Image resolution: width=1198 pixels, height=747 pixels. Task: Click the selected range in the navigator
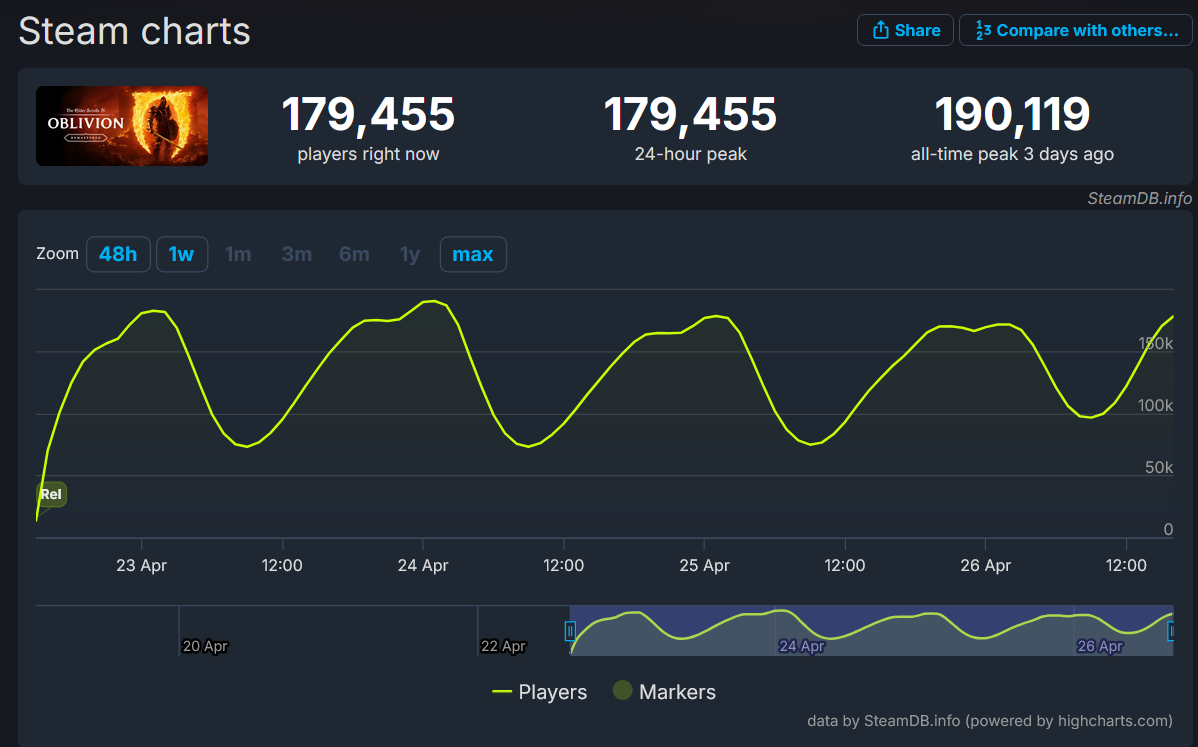[x=872, y=630]
